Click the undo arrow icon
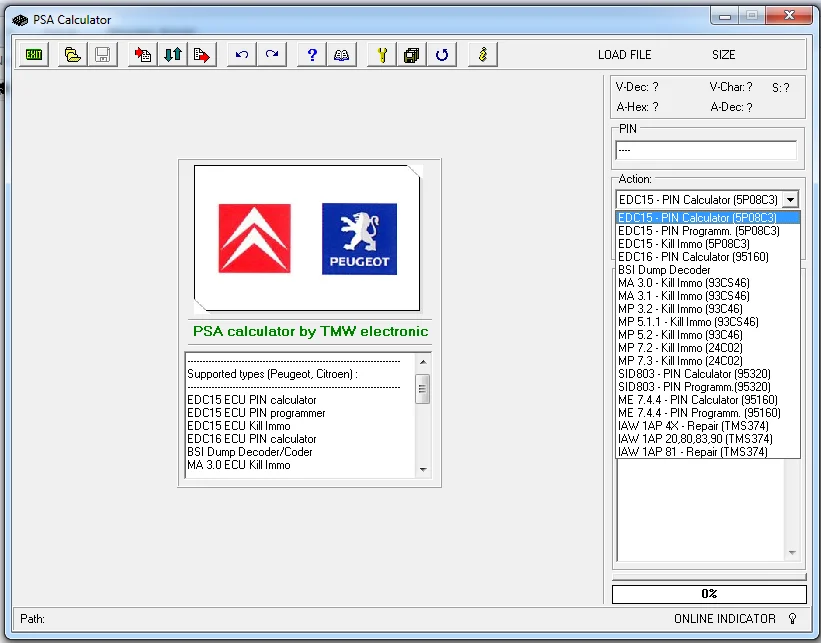Viewport: 821px width, 643px height. (241, 54)
